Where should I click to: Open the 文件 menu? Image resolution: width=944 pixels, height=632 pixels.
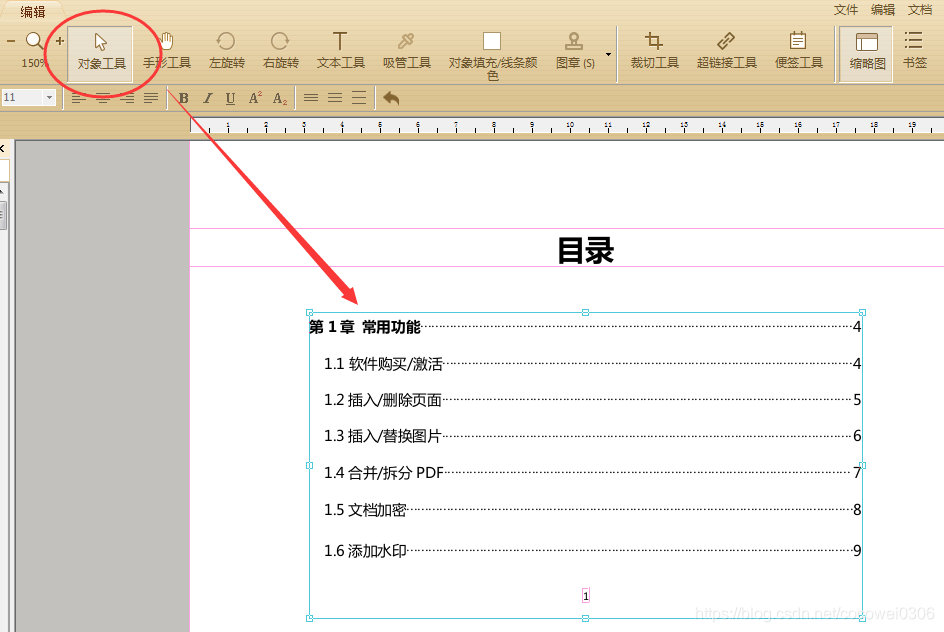click(x=845, y=10)
